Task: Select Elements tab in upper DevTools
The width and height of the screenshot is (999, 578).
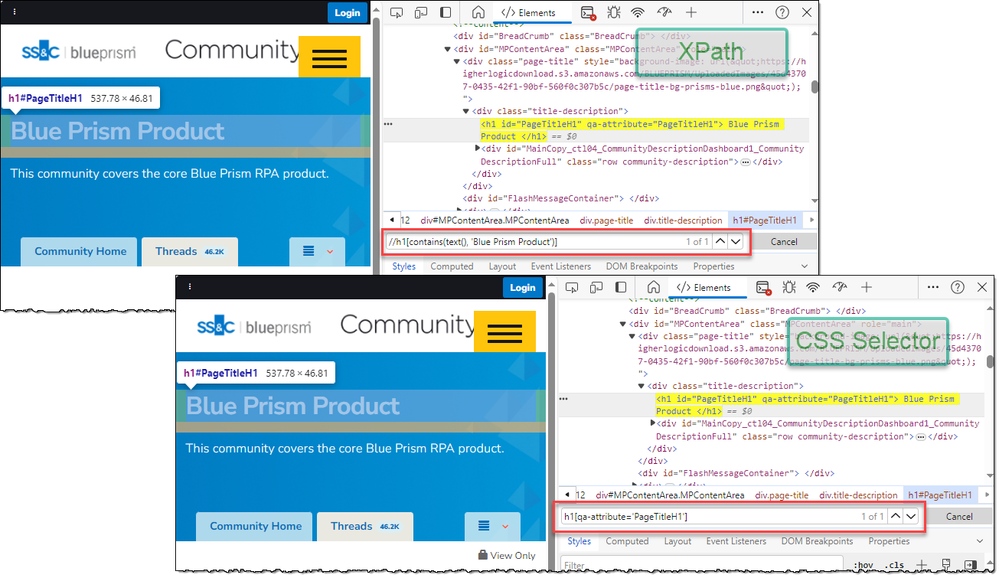Action: point(528,13)
